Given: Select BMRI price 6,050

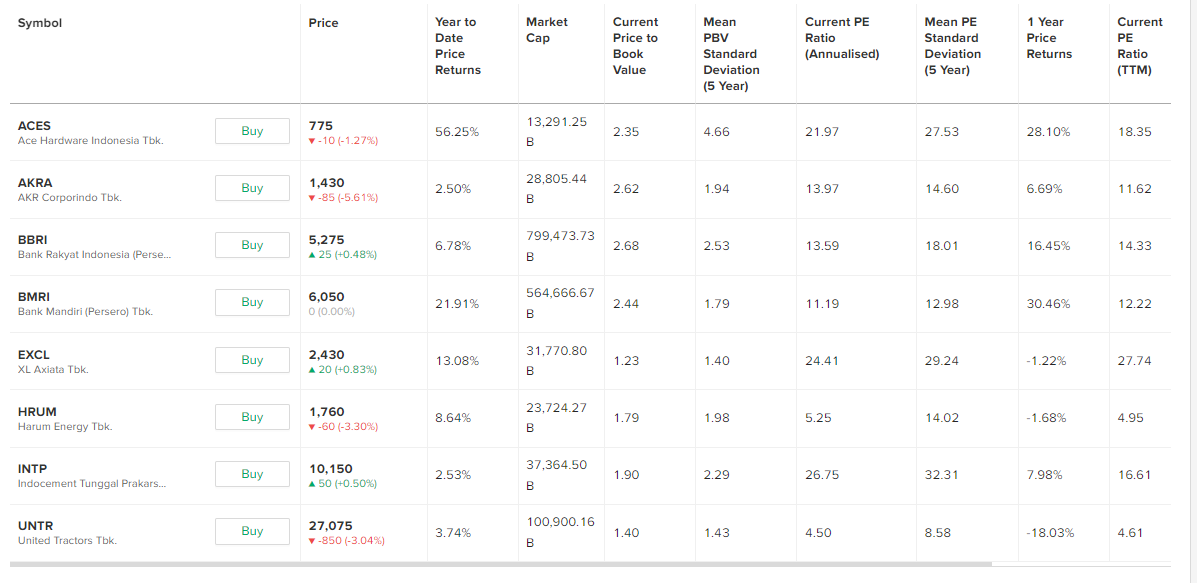Looking at the screenshot, I should point(326,297).
